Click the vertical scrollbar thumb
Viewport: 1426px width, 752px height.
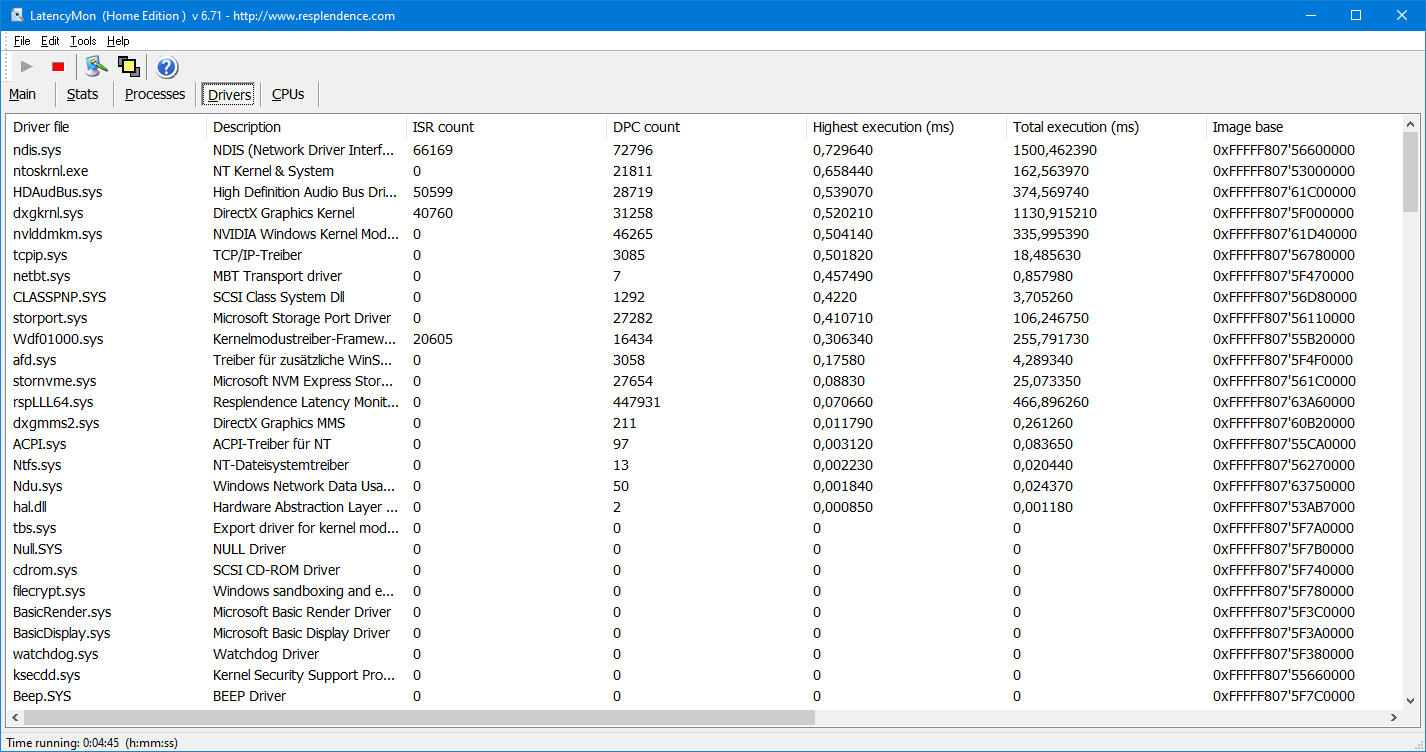coord(1410,173)
